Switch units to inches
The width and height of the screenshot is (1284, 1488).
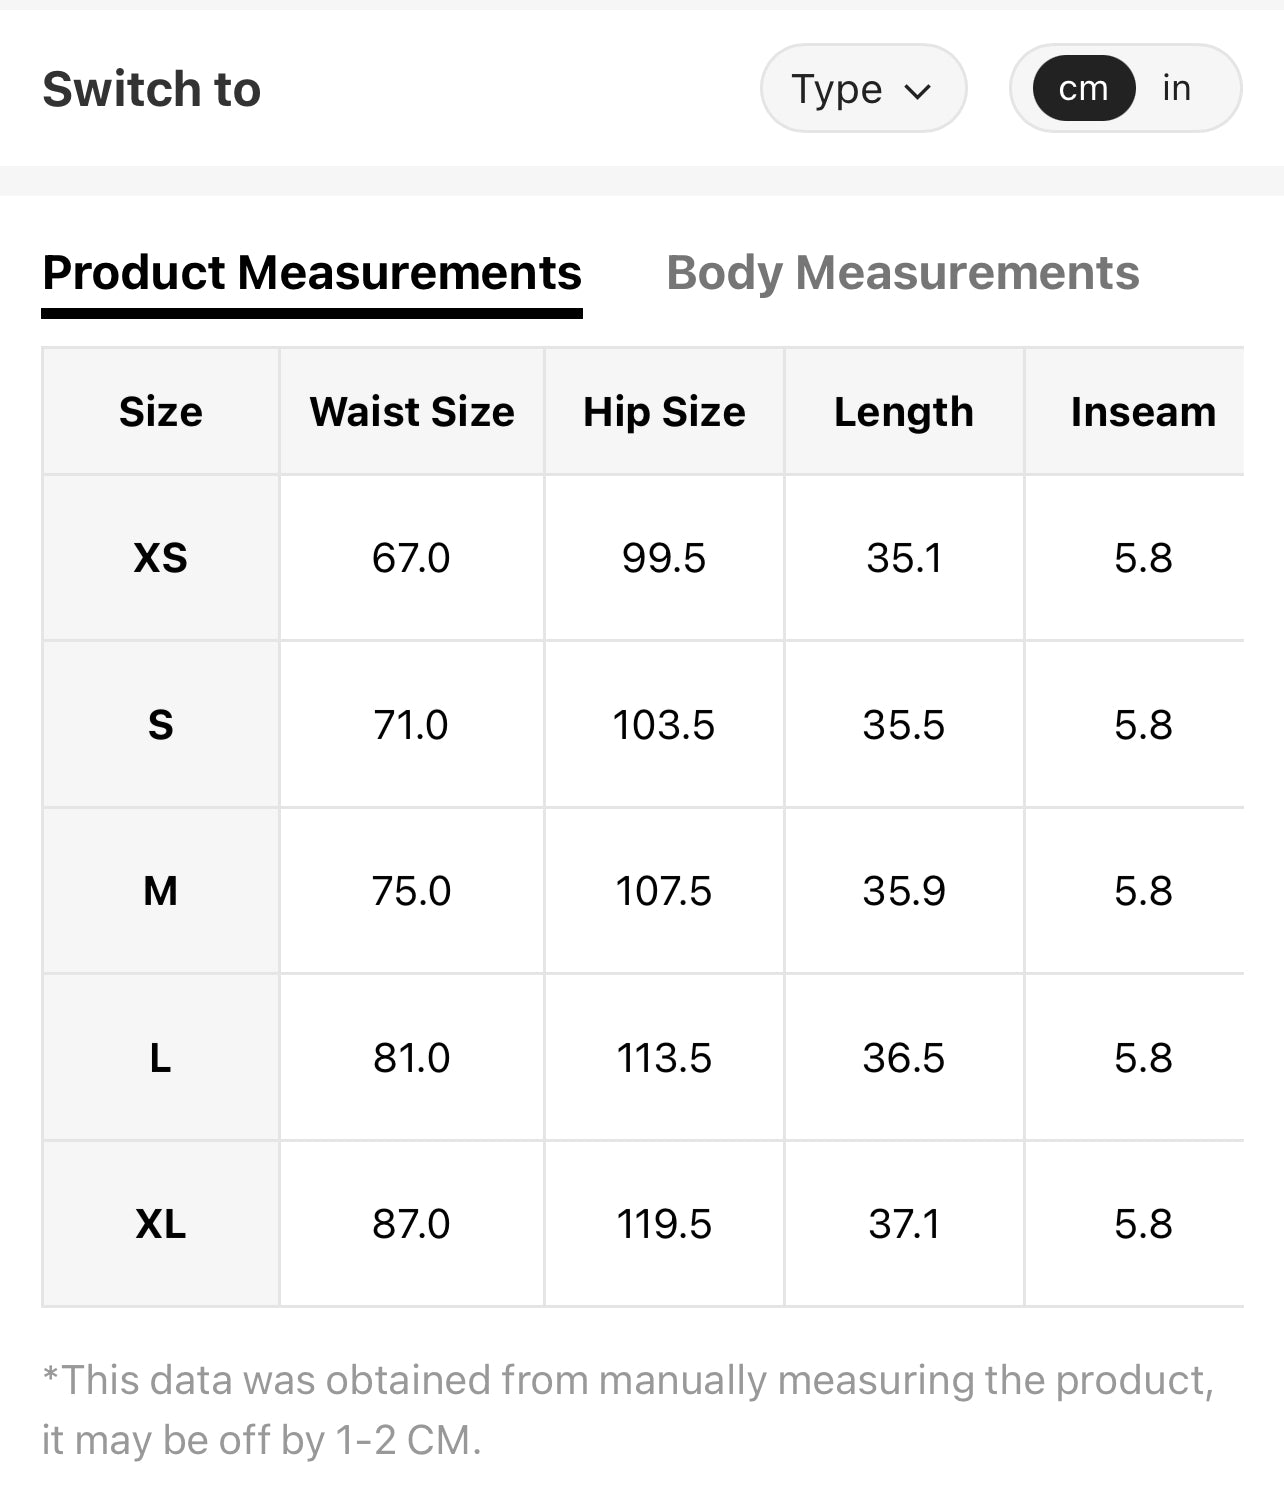pos(1176,89)
